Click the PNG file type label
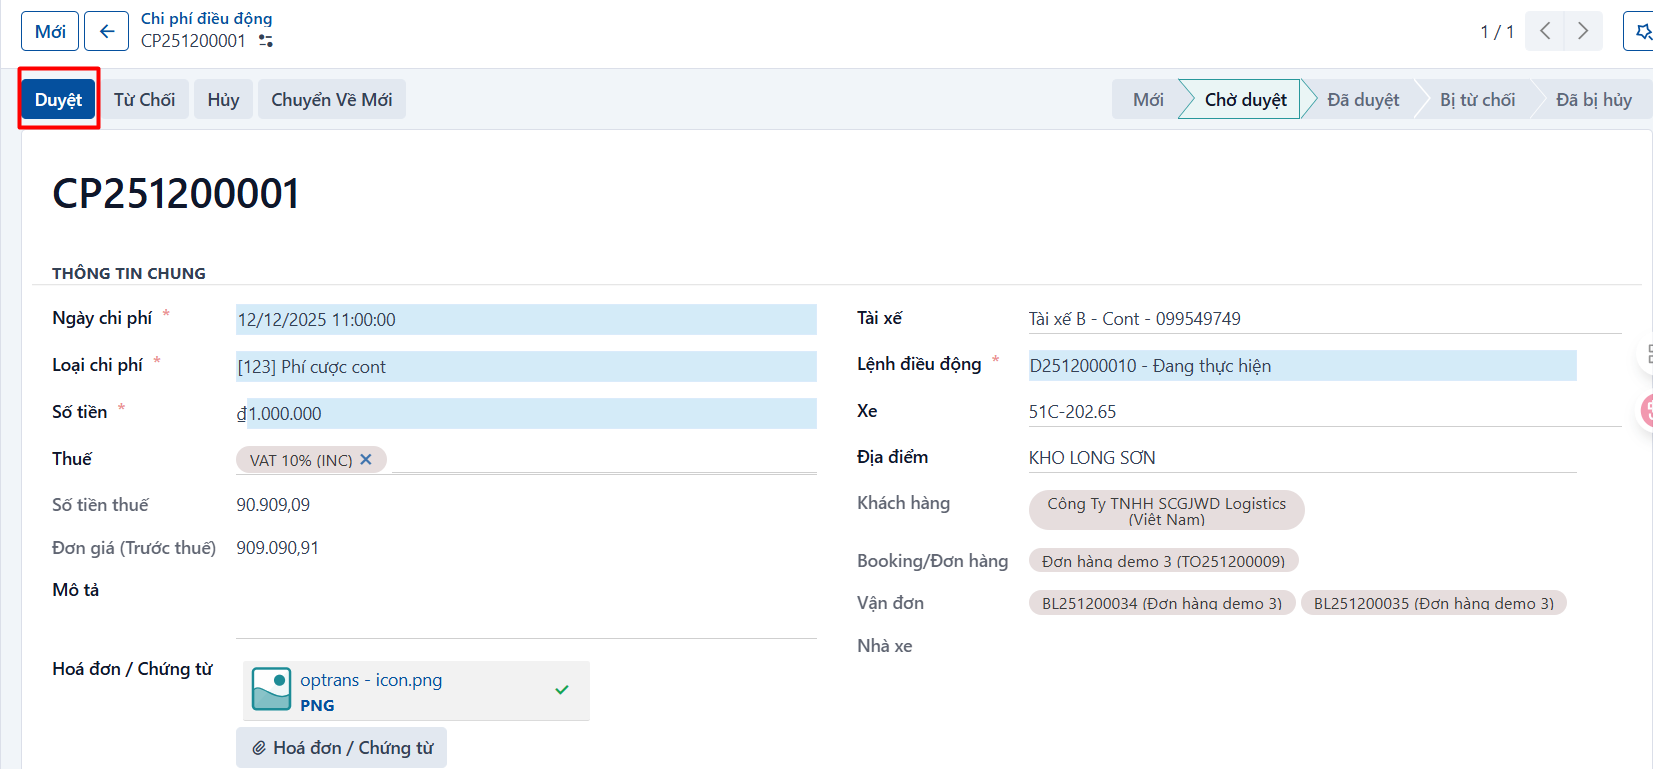Image resolution: width=1653 pixels, height=769 pixels. [317, 705]
